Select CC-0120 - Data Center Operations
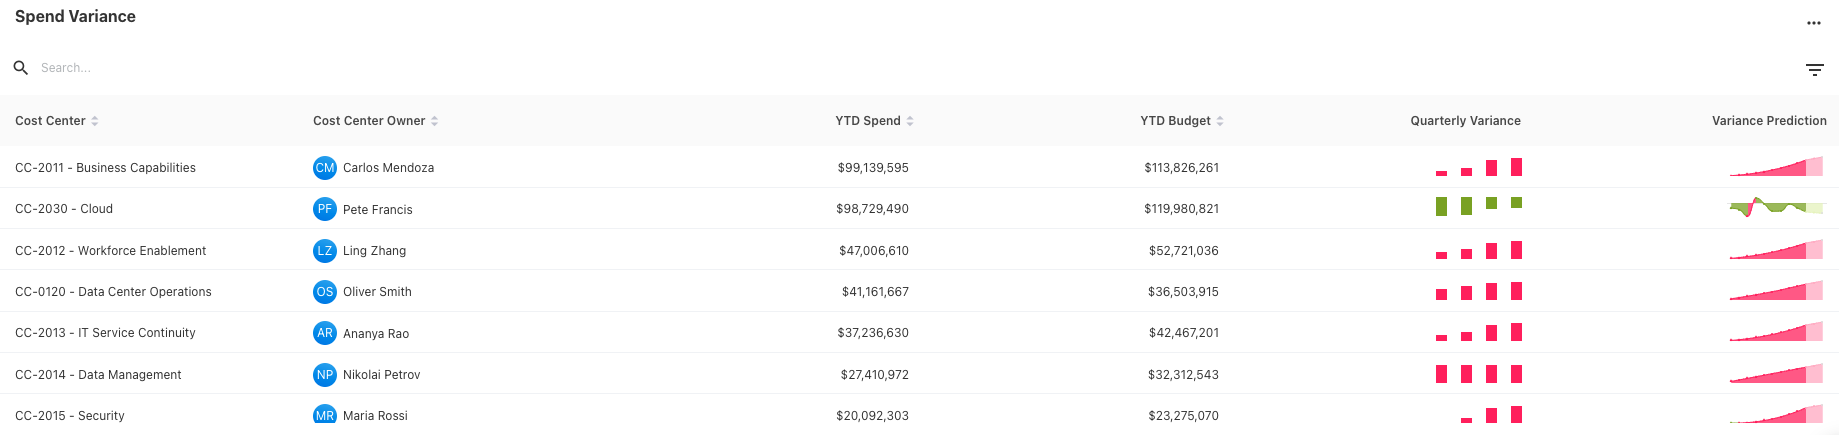Image resolution: width=1839 pixels, height=435 pixels. coord(113,292)
